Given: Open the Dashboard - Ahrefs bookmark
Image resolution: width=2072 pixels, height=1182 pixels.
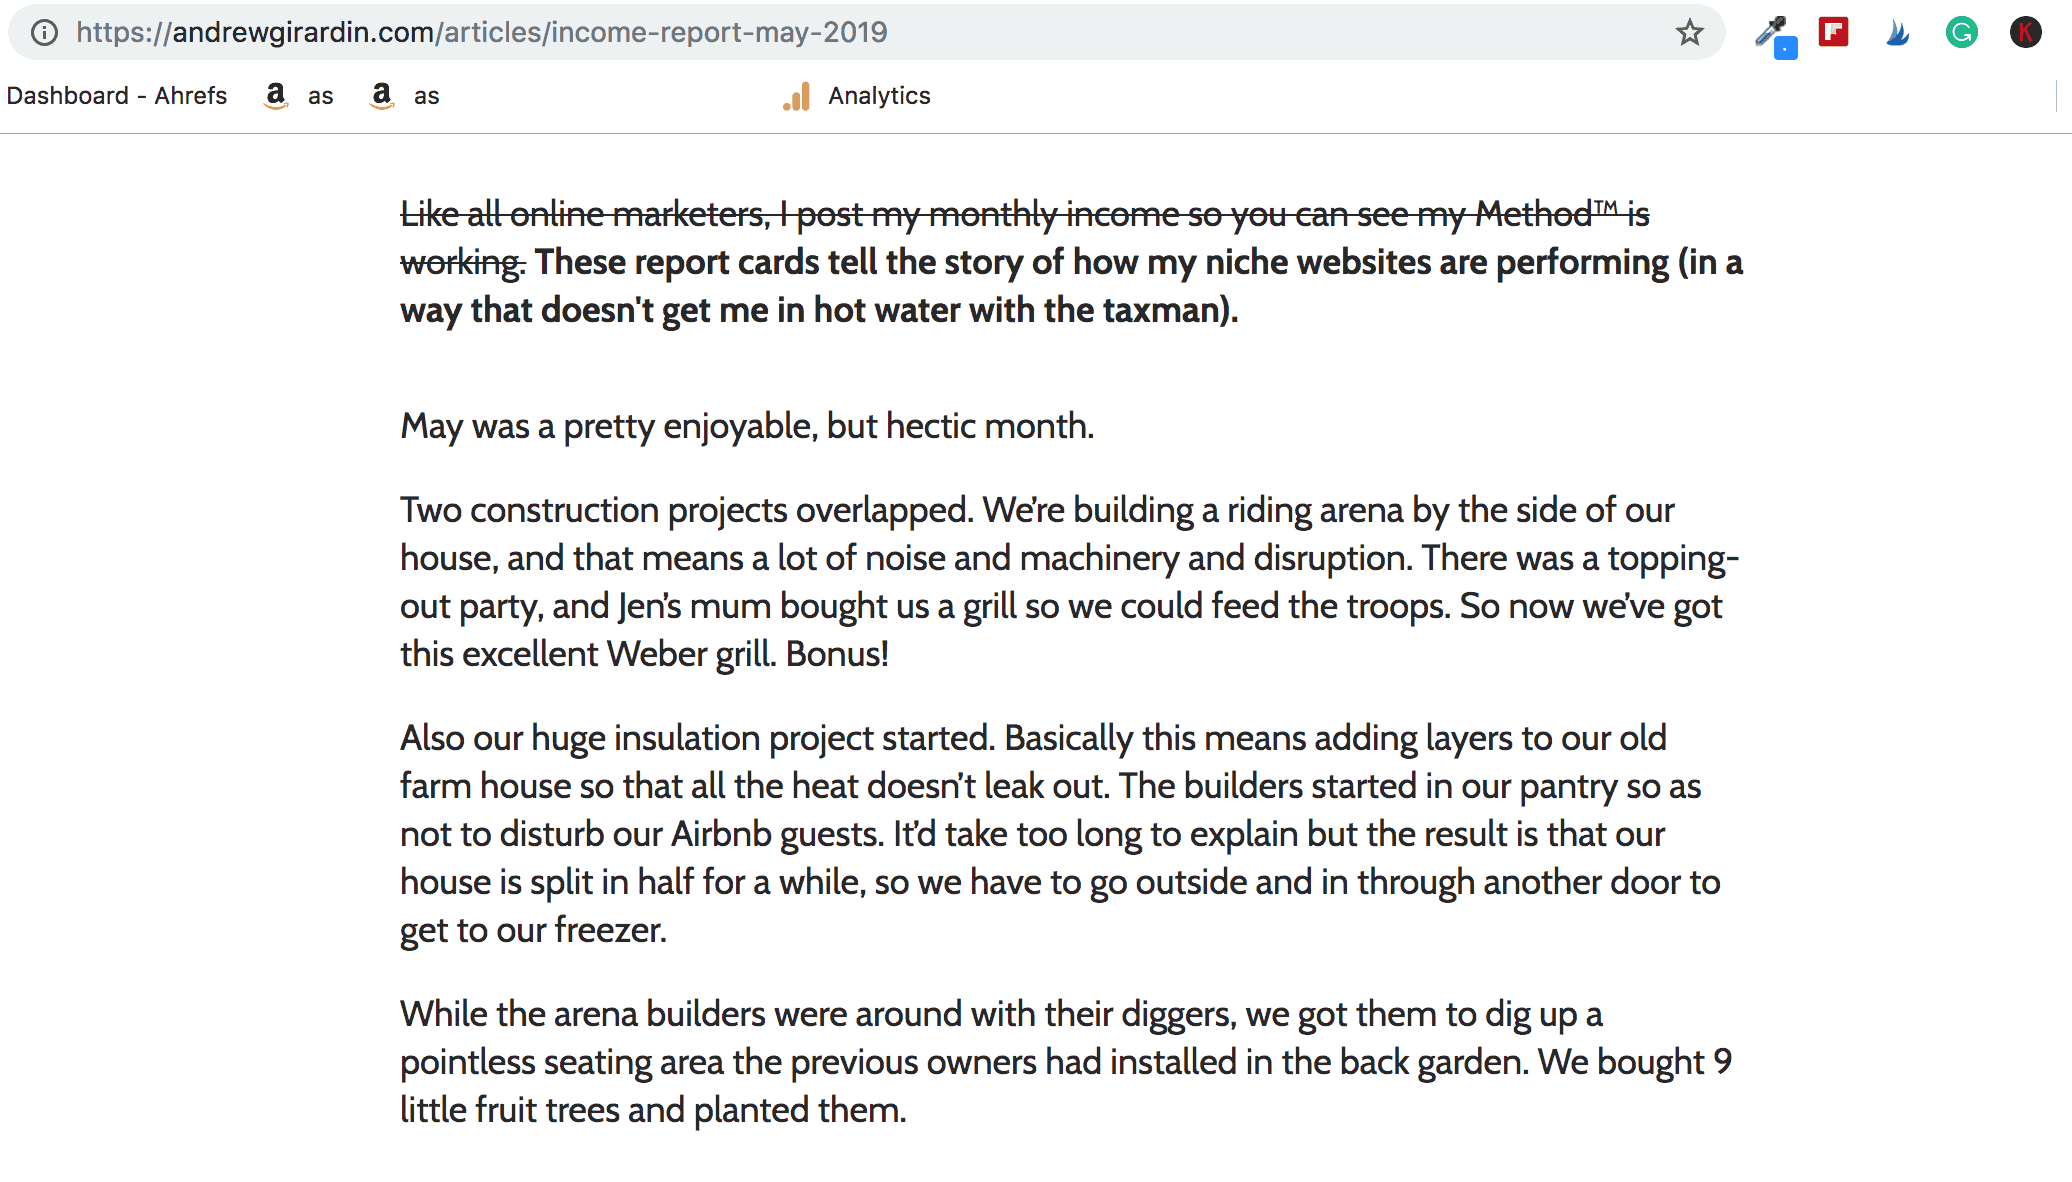Looking at the screenshot, I should coord(117,96).
